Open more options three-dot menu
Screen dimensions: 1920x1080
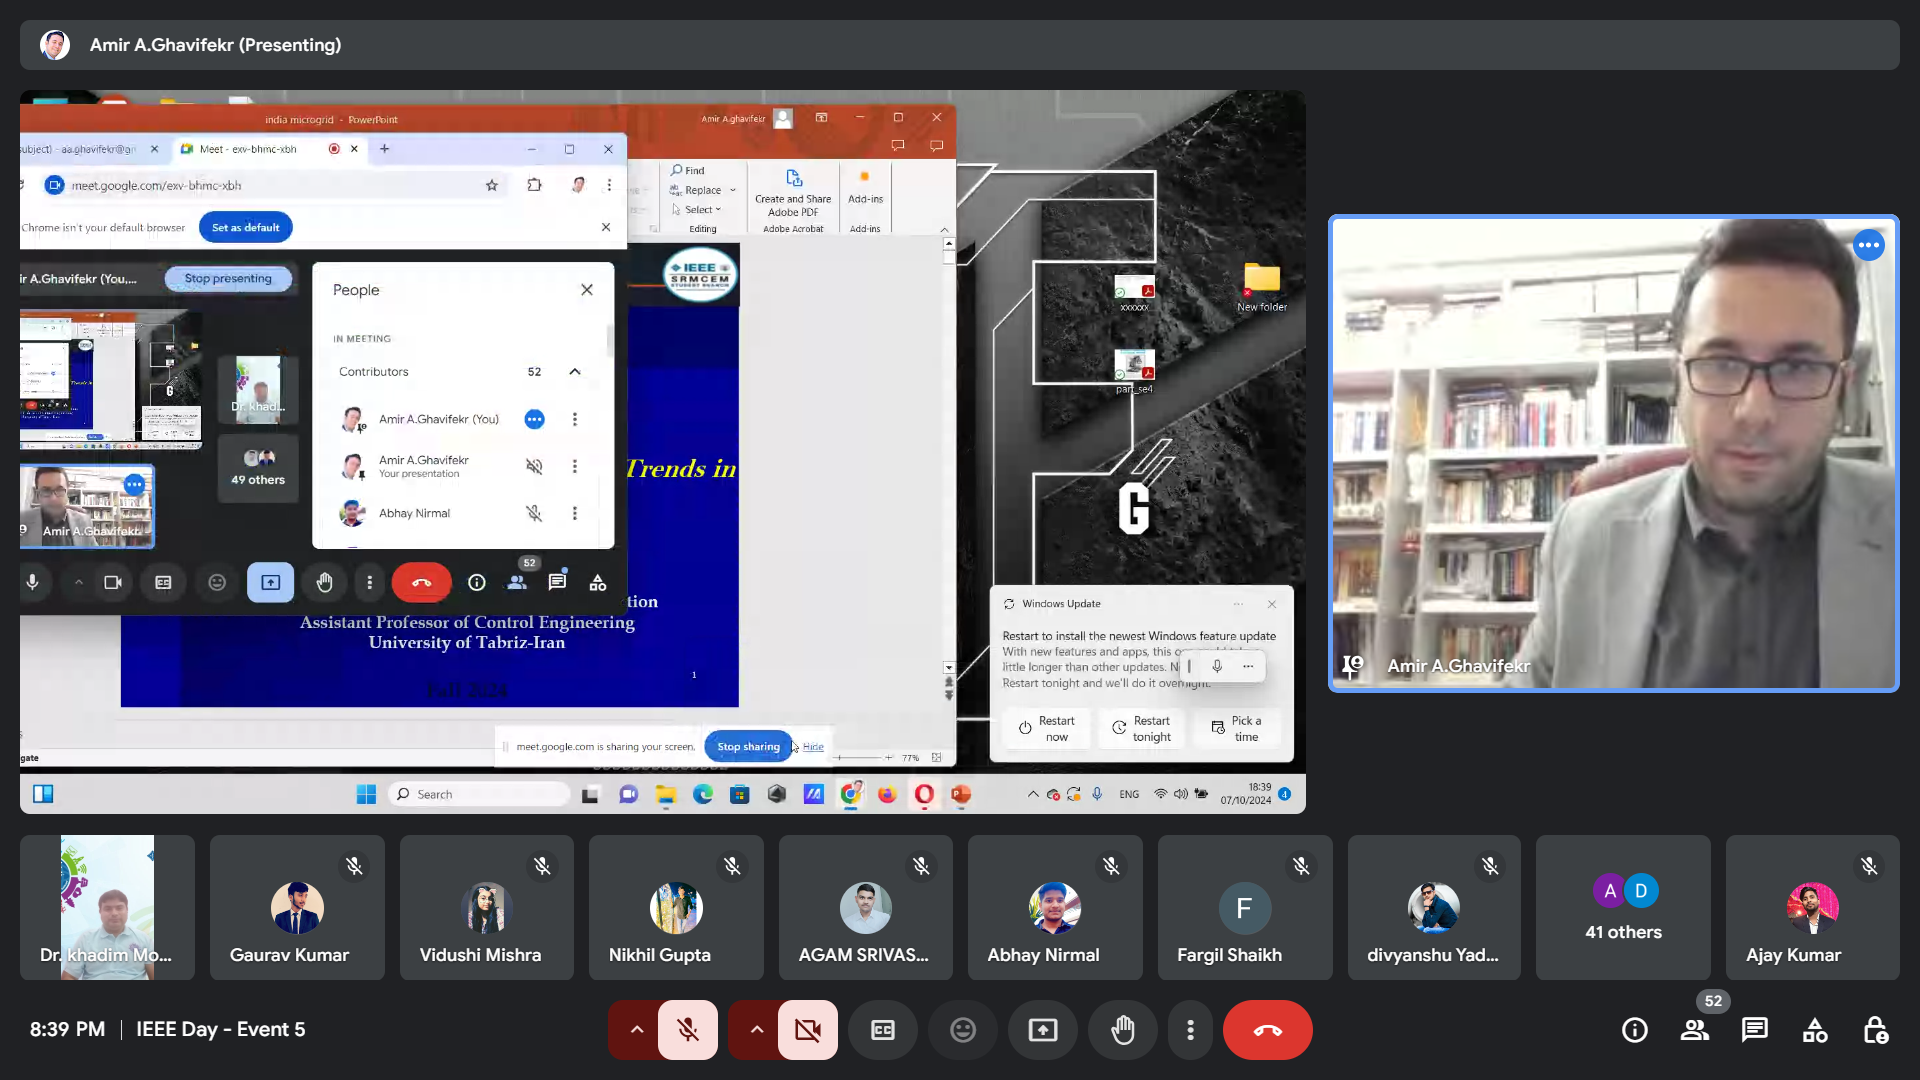coord(1190,1030)
